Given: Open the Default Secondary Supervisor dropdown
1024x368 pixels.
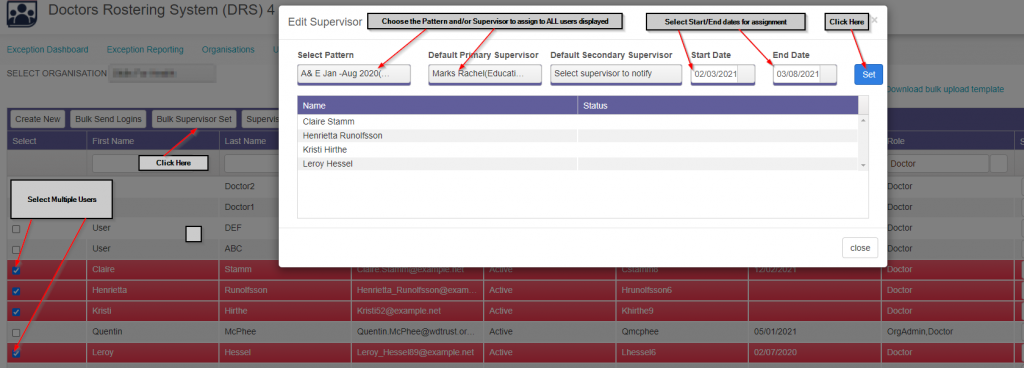Looking at the screenshot, I should coord(616,74).
